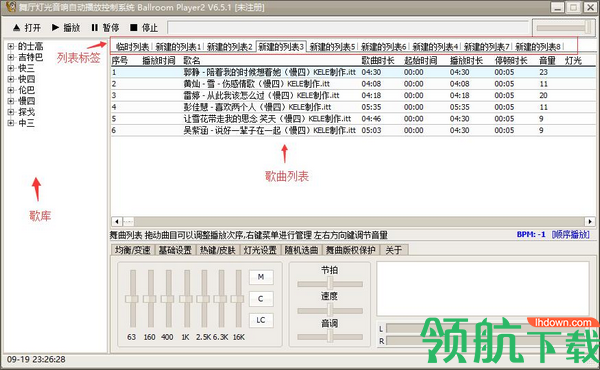Switch to the 新建的列表4 tab
Screen dimensions: 600x370
tap(435, 47)
